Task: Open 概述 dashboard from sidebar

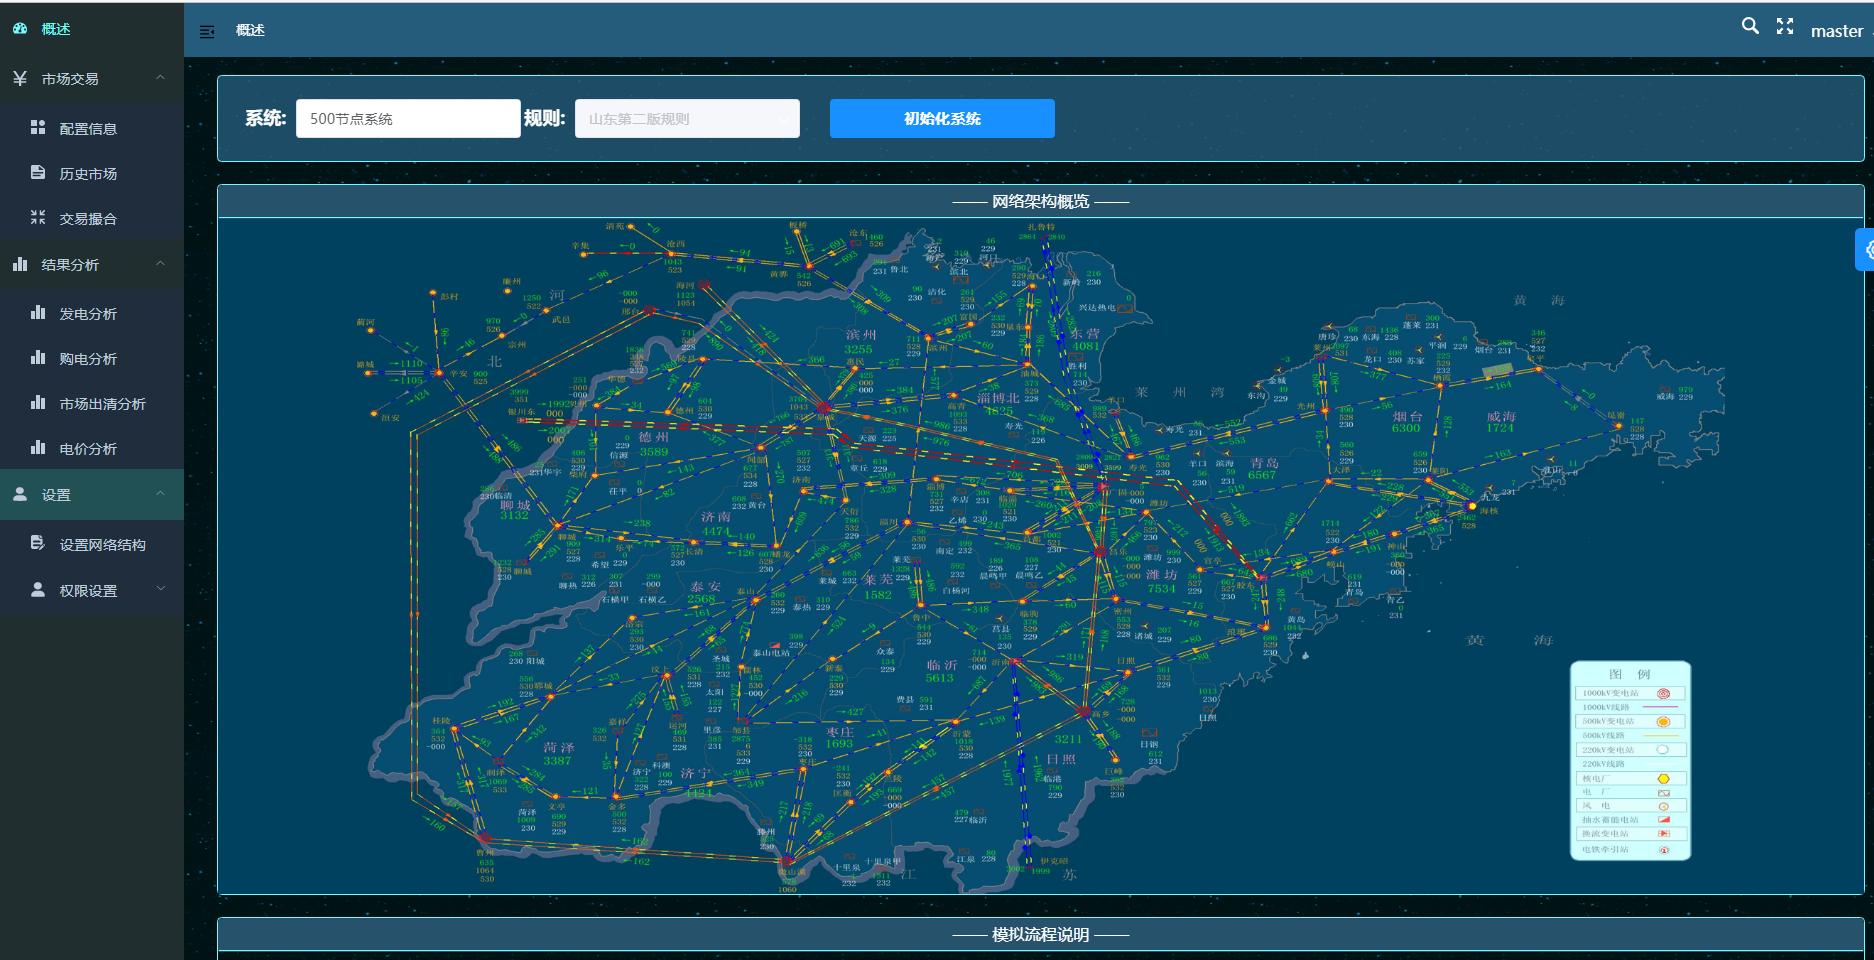Action: click(x=56, y=29)
